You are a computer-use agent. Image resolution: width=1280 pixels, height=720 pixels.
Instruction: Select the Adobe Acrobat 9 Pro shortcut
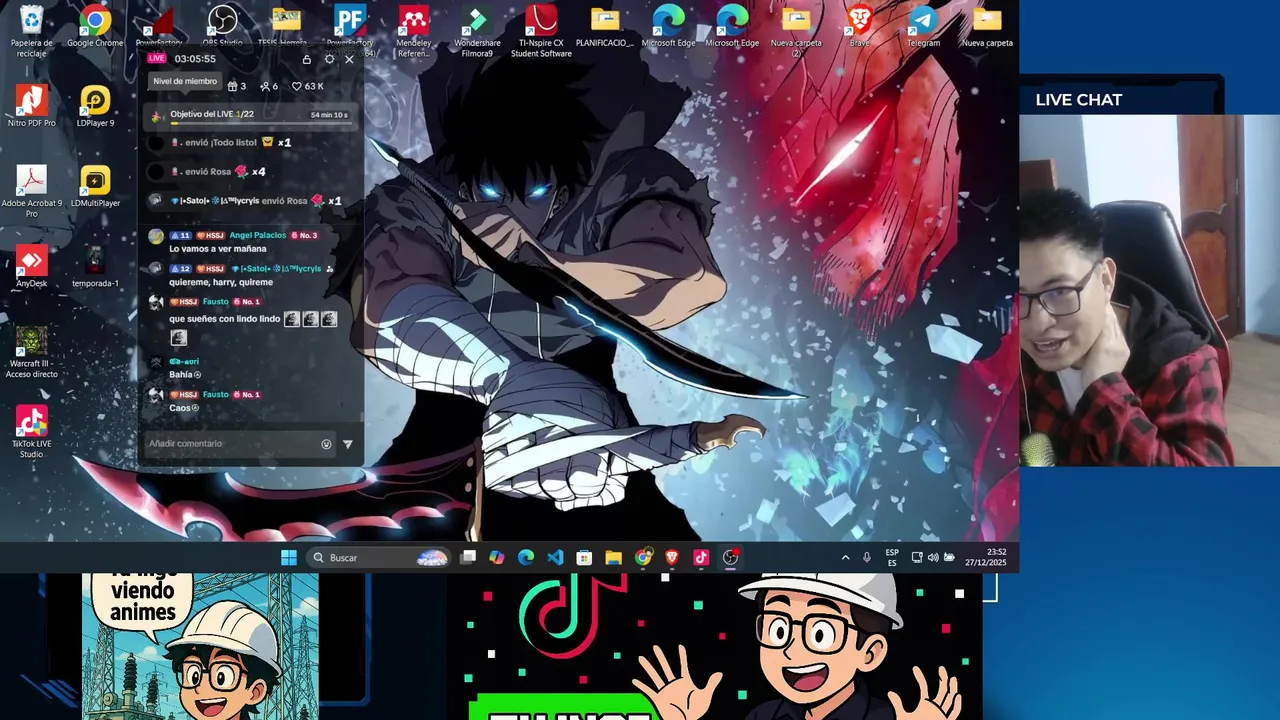pos(31,191)
